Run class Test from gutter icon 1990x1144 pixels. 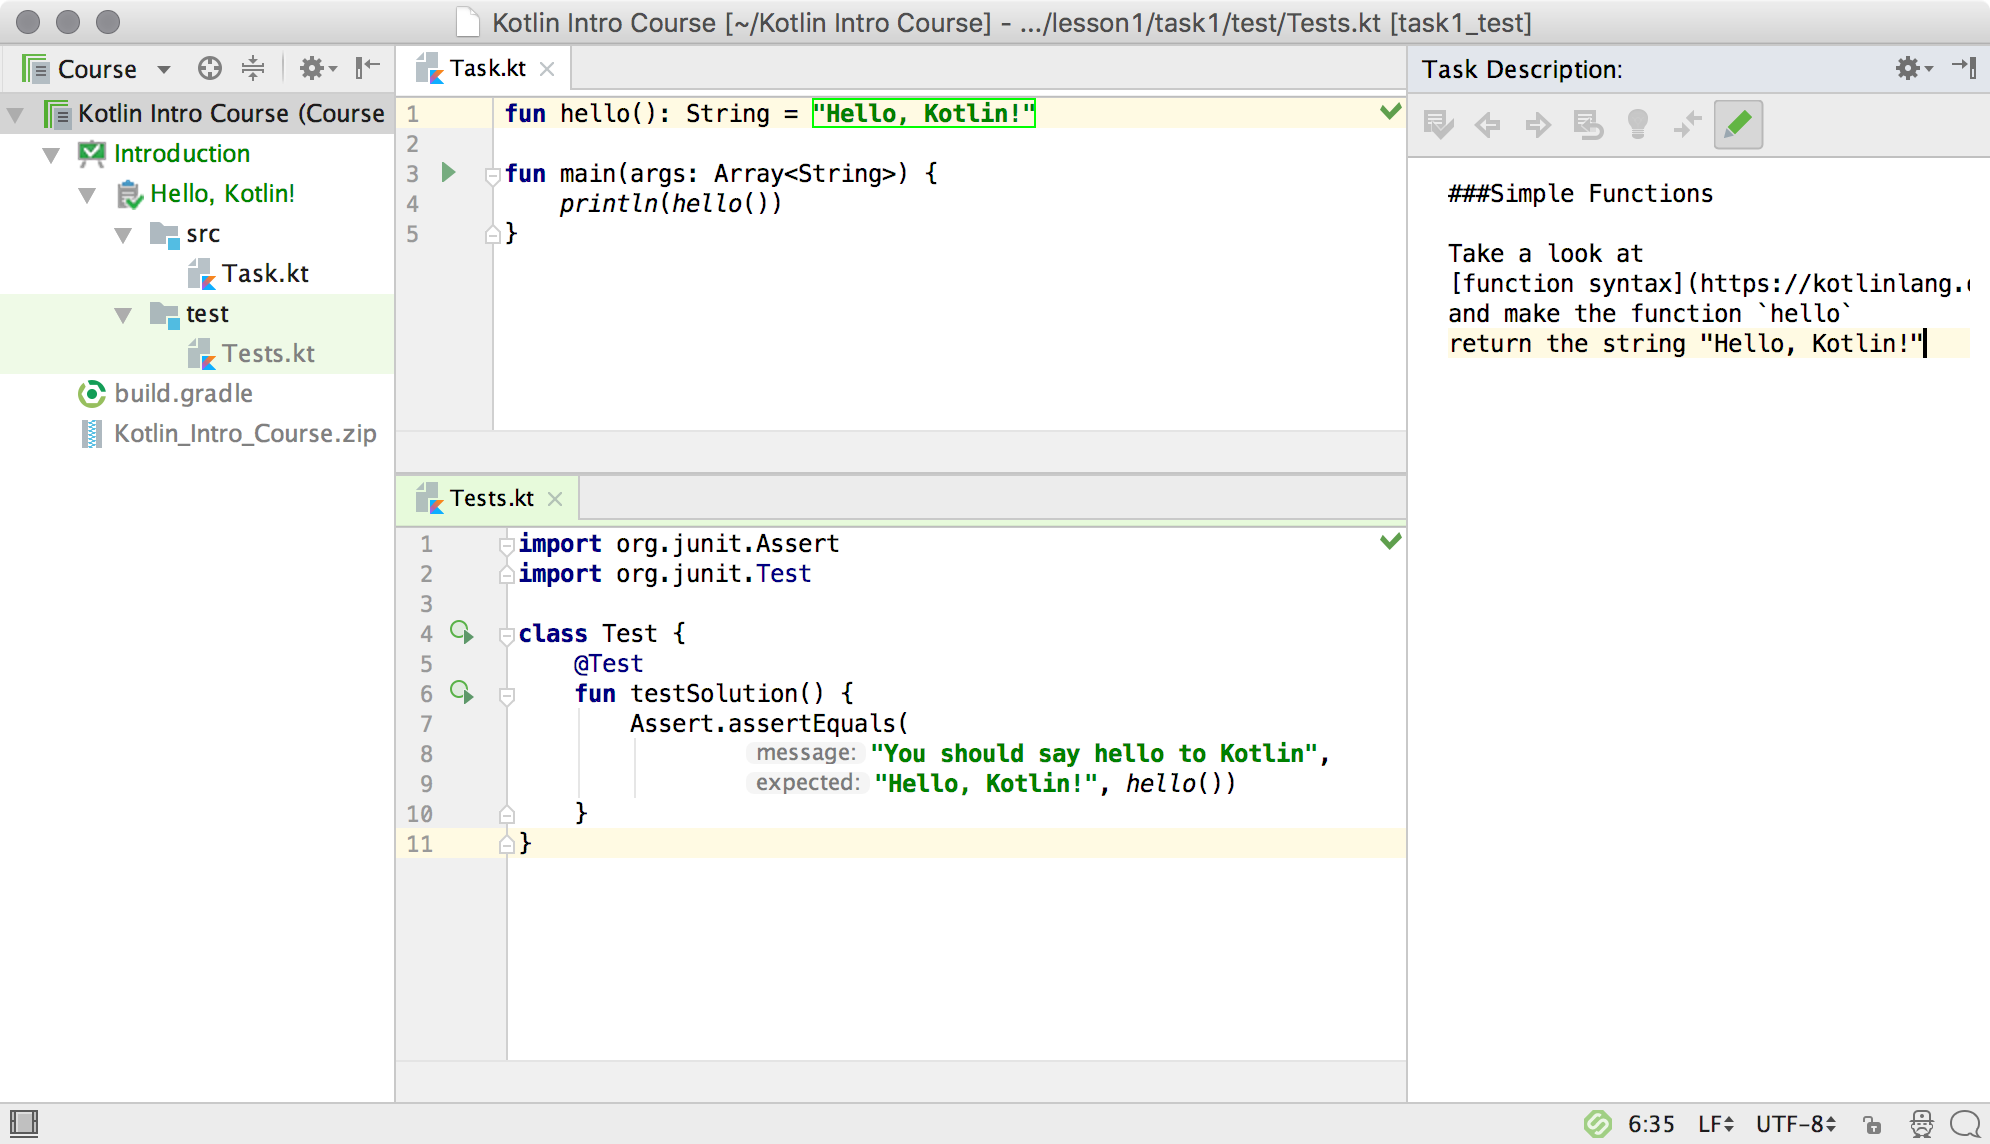click(x=461, y=633)
